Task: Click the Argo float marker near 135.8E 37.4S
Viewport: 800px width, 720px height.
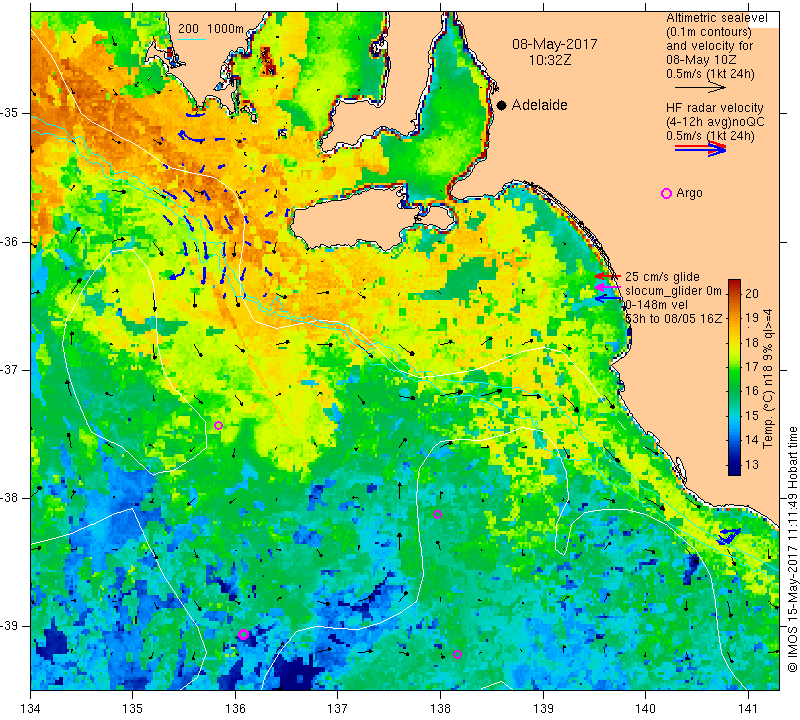Action: tap(218, 426)
